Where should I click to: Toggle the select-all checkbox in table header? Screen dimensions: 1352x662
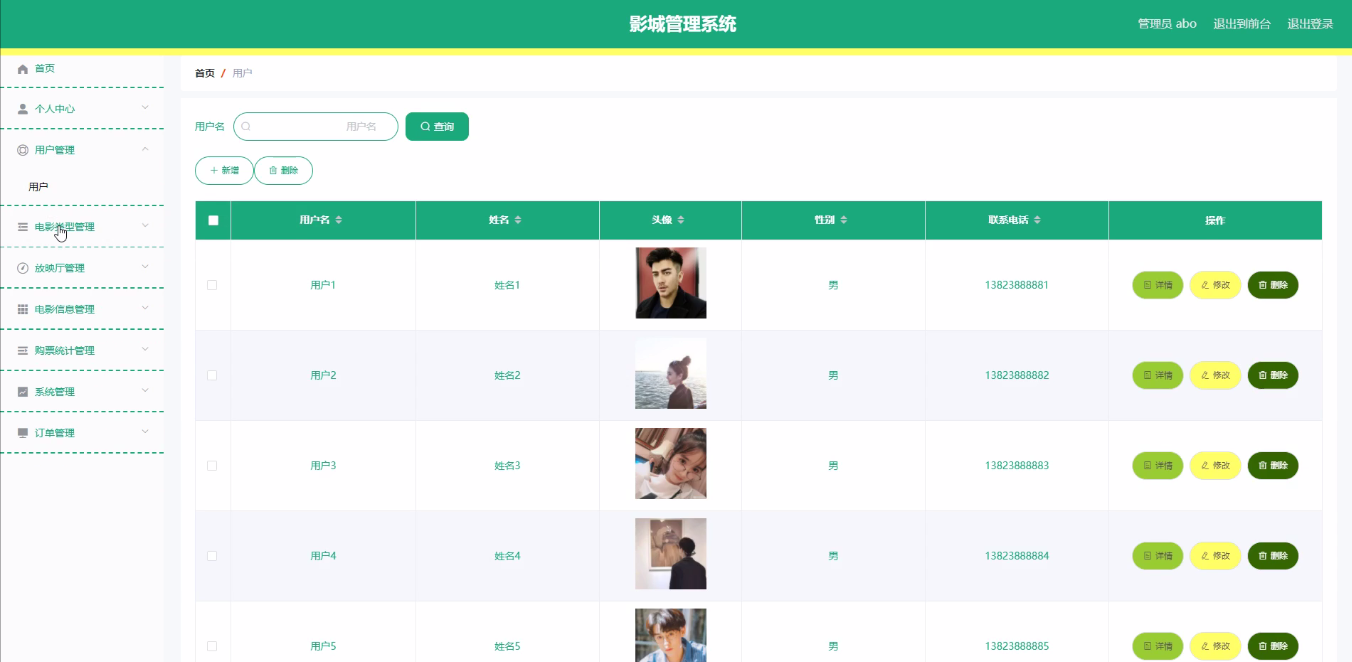[213, 220]
